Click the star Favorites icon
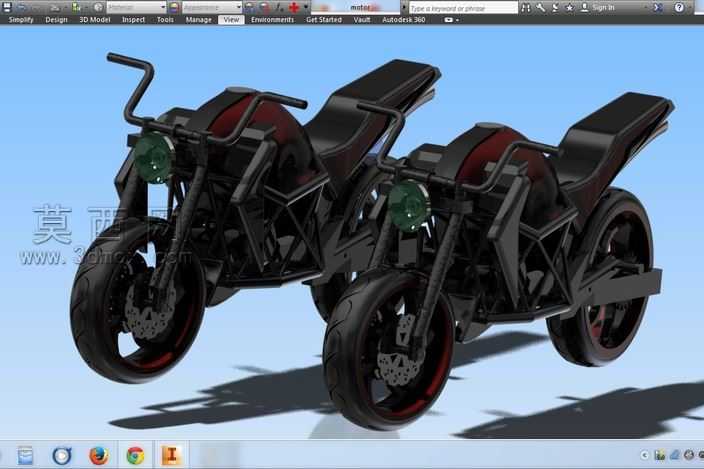This screenshot has height=469, width=704. [570, 8]
